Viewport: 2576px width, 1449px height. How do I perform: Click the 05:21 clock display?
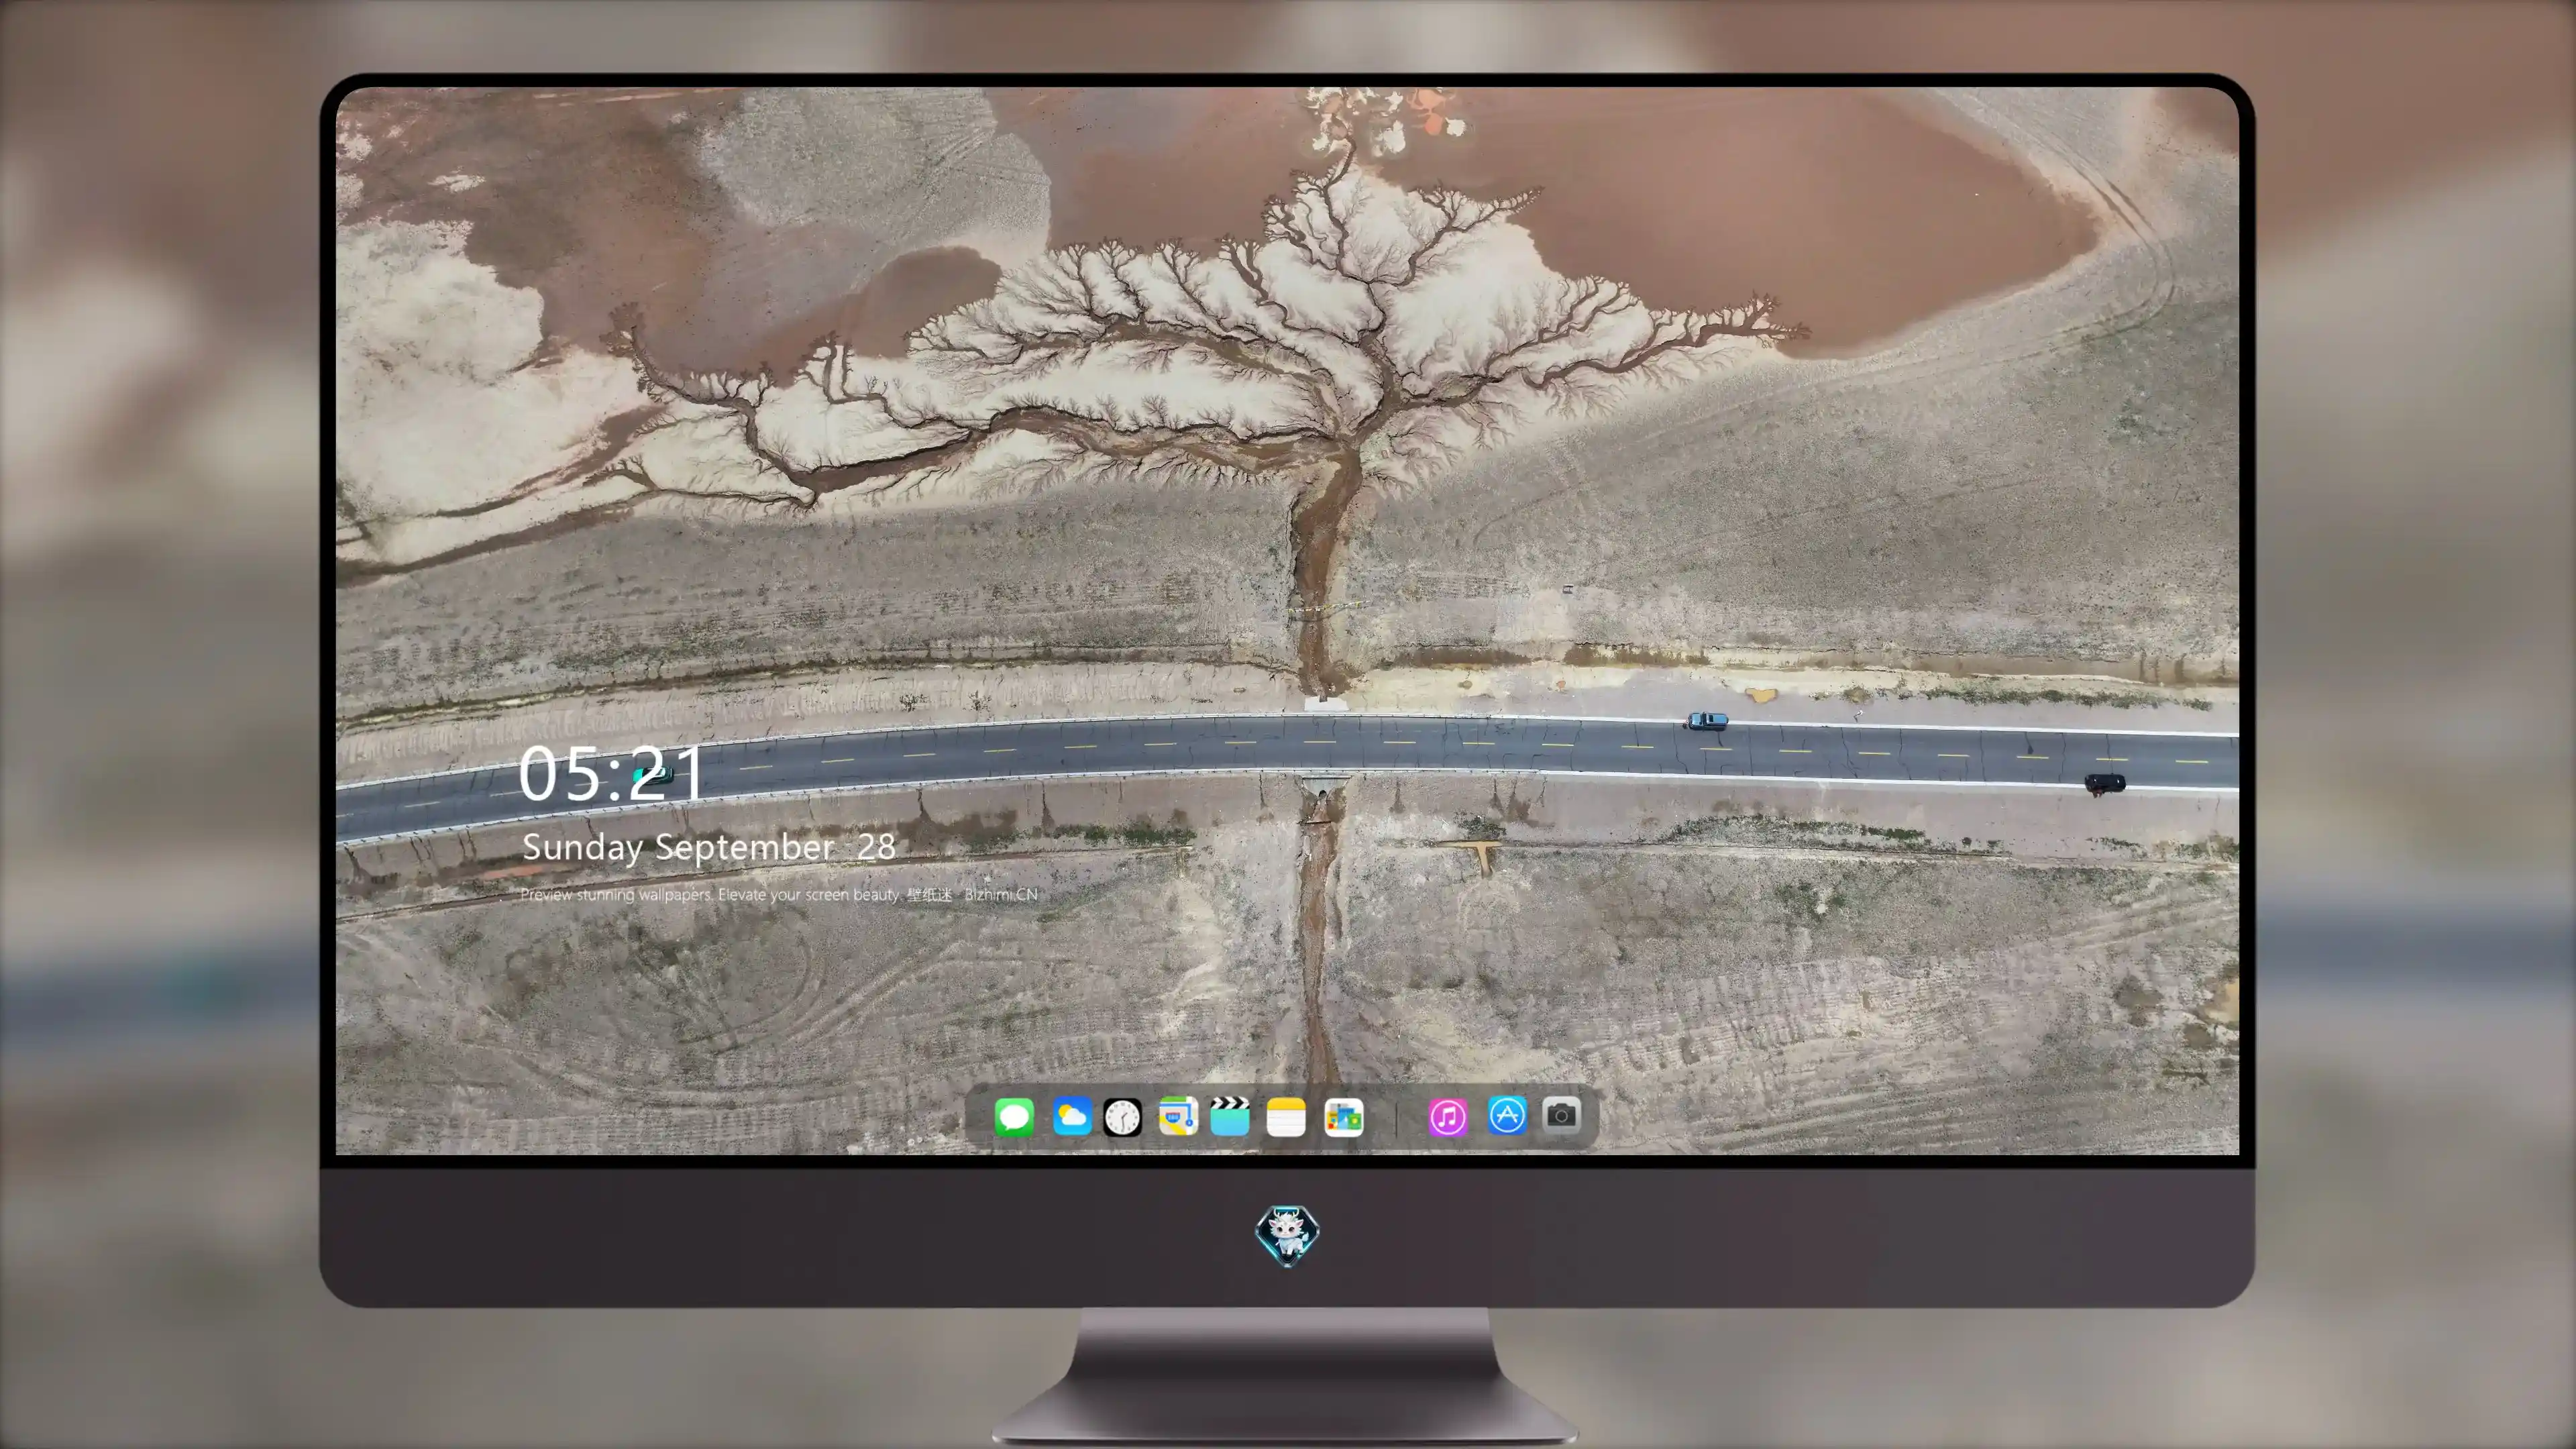tap(611, 774)
